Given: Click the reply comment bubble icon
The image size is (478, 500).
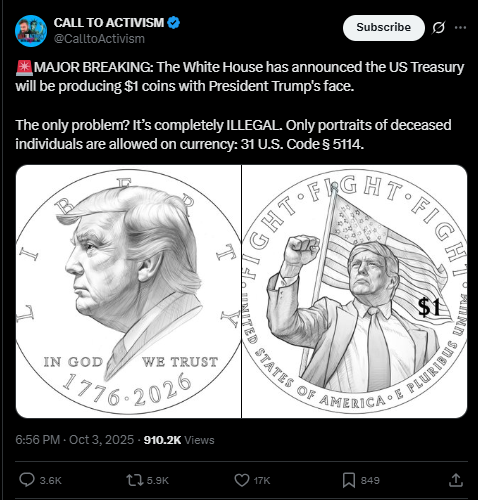Looking at the screenshot, I should [x=27, y=480].
